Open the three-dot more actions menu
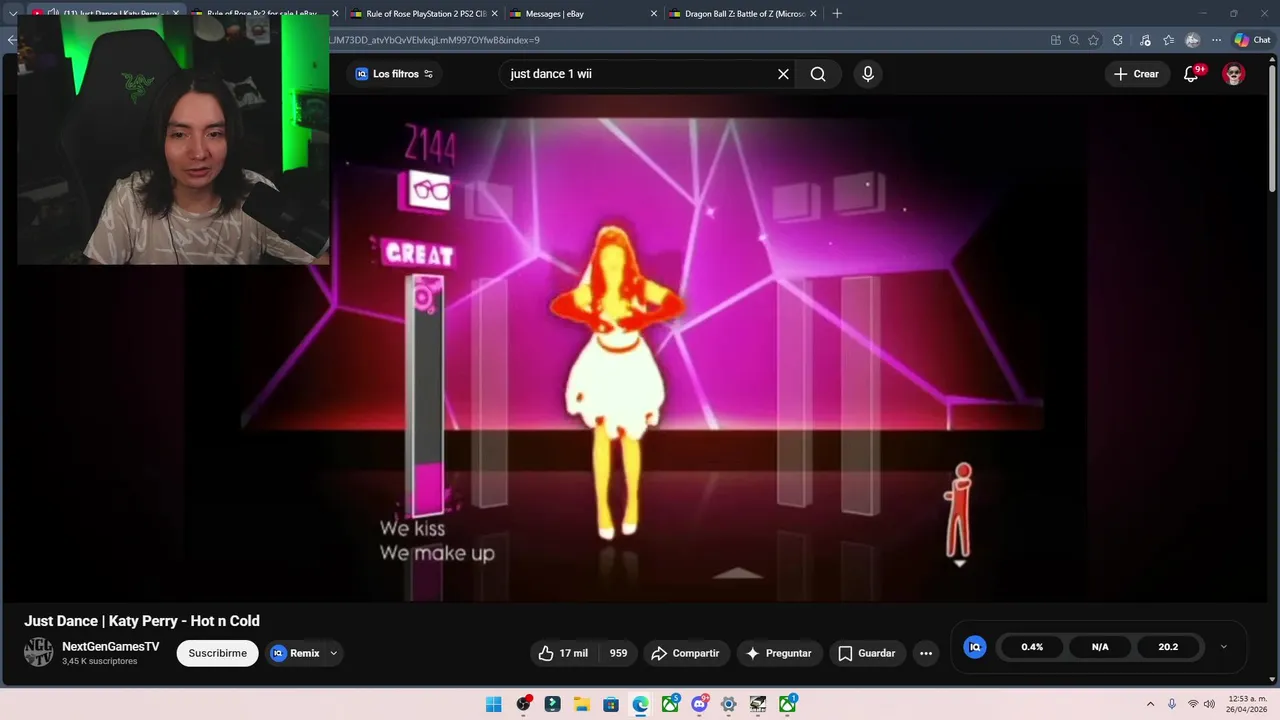 926,653
